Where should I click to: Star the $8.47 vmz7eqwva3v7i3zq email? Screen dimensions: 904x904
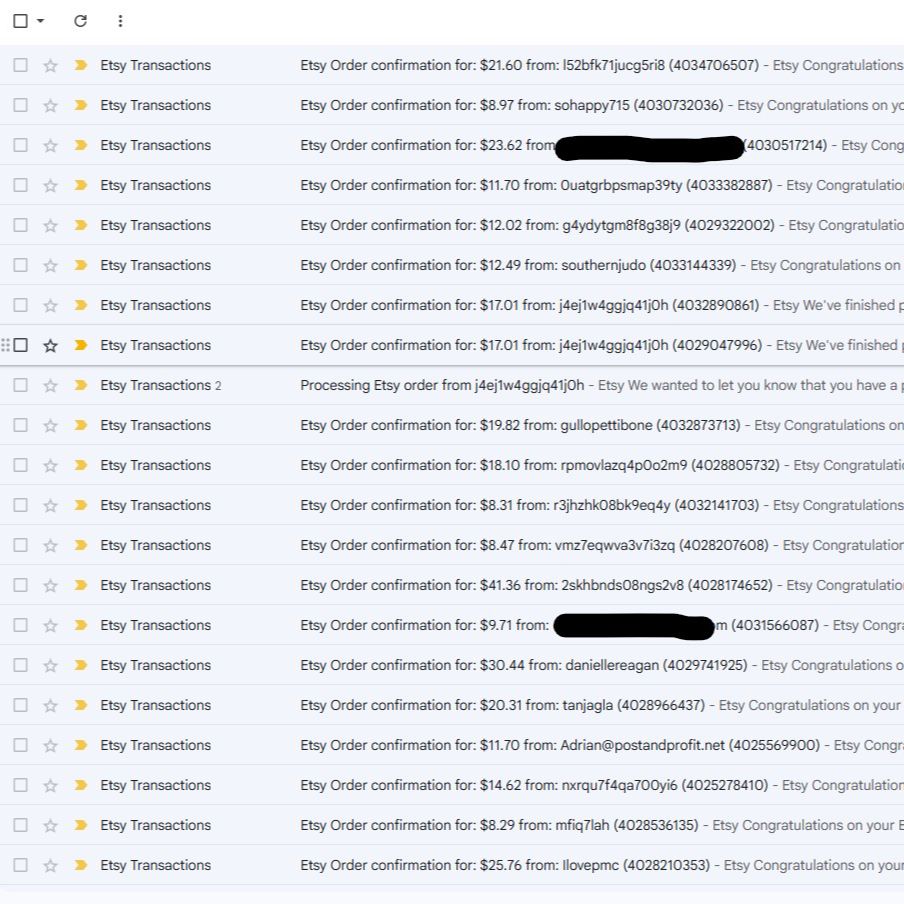[51, 545]
